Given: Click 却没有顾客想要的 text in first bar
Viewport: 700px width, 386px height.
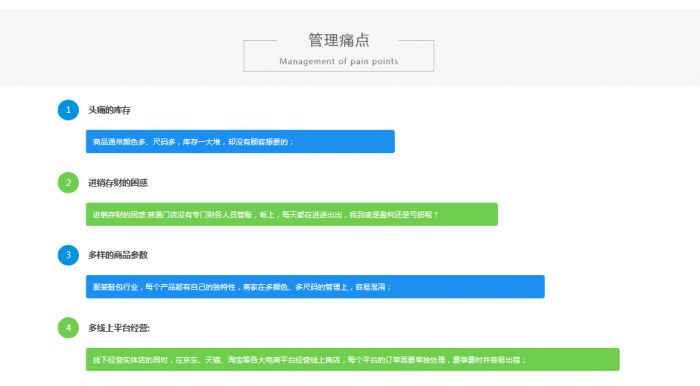Looking at the screenshot, I should click(x=258, y=142).
